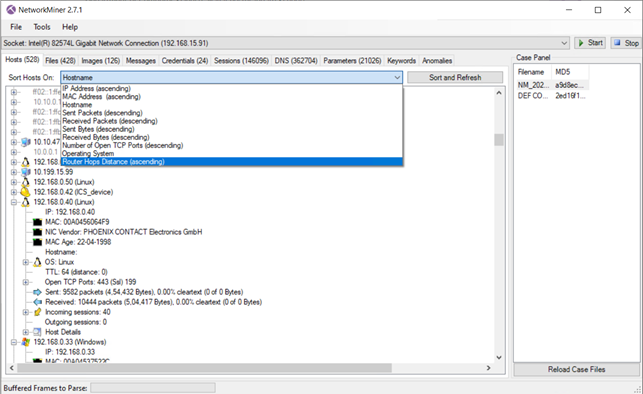
Task: Collapse the 192.168.0.33 (Windows) node
Action: tap(14, 342)
